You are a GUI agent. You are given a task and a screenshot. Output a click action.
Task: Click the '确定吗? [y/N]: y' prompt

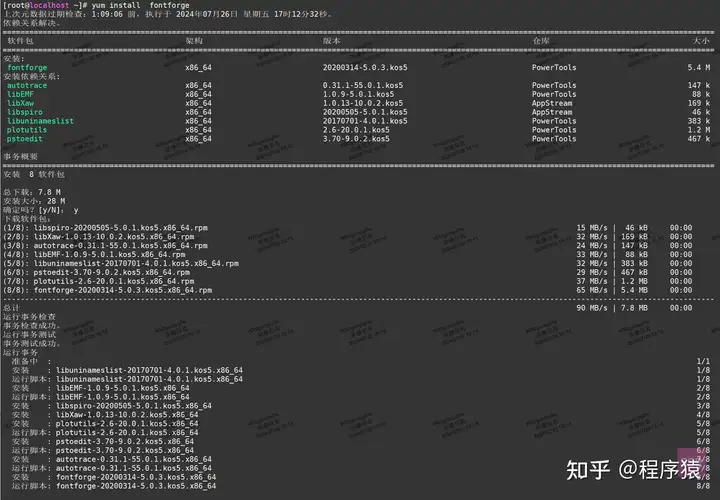tap(41, 210)
